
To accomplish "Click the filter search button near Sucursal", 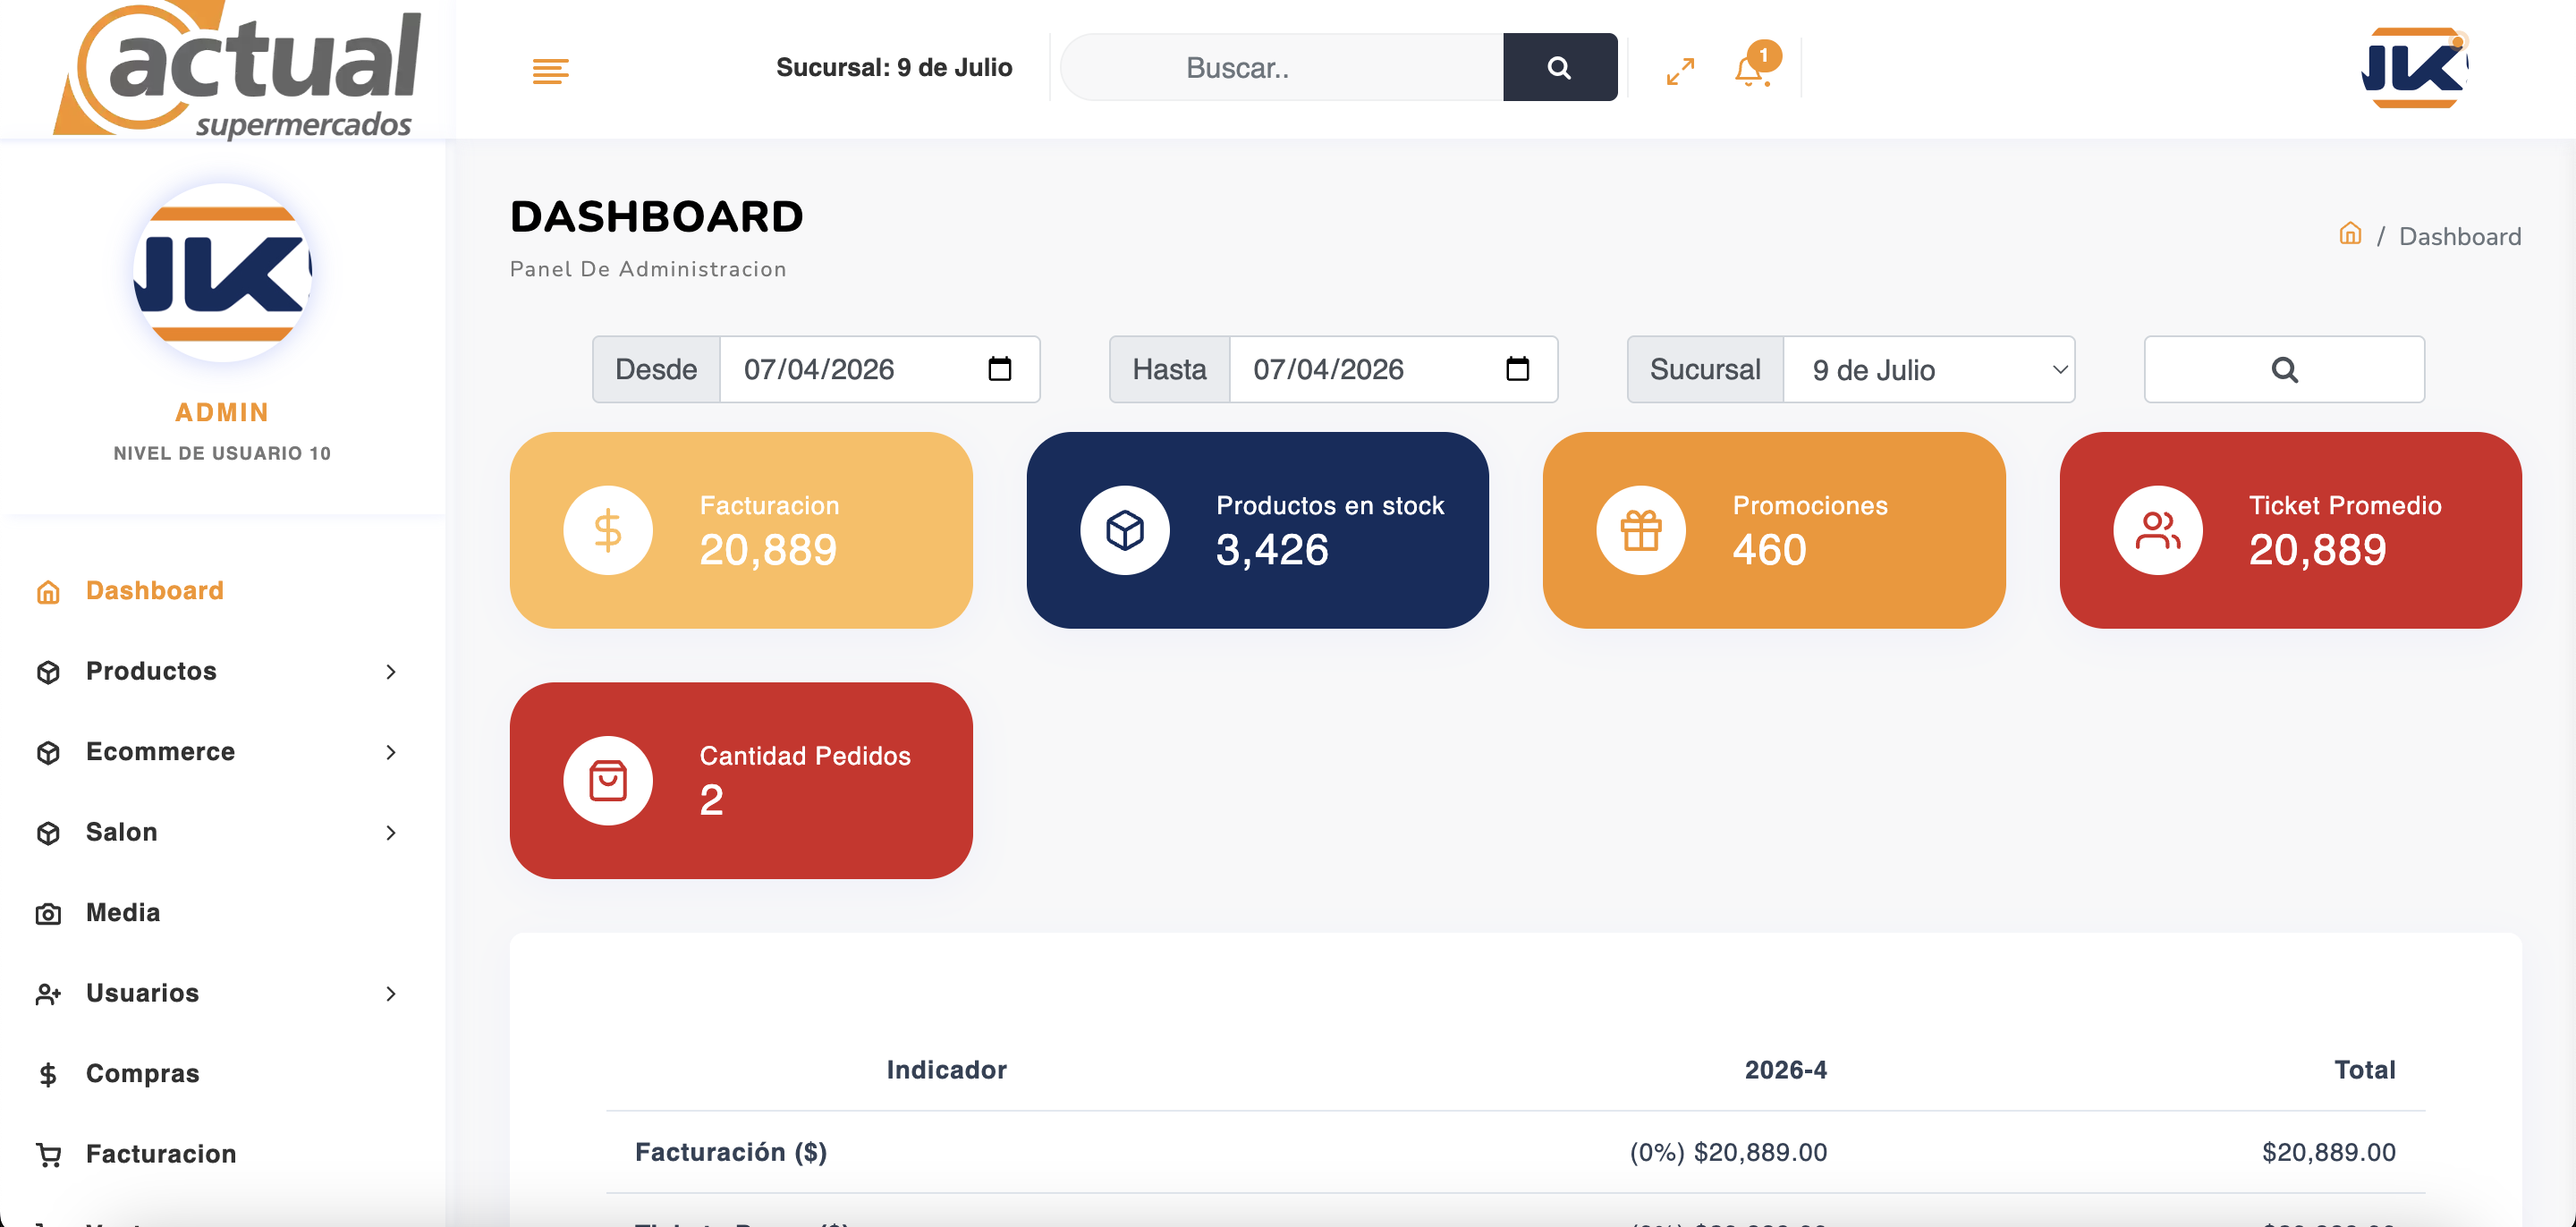I will (x=2285, y=369).
